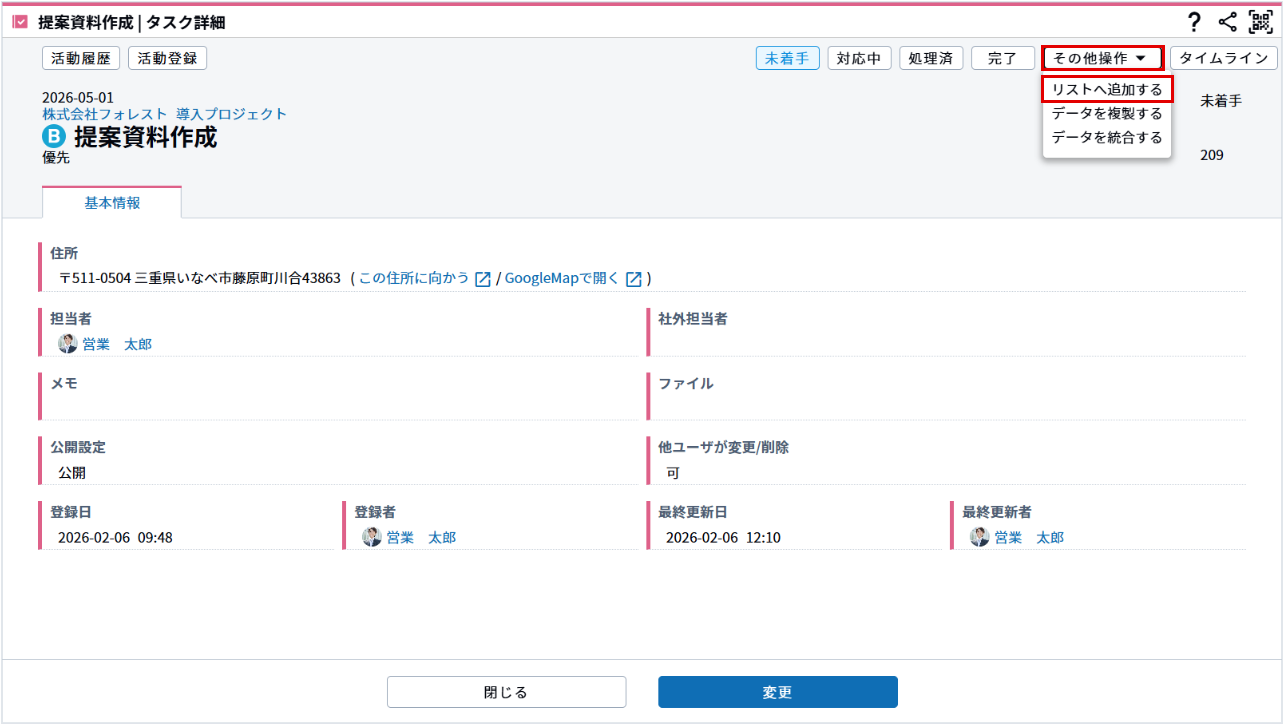The width and height of the screenshot is (1284, 726).
Task: Click external link icon after この住所に向かう
Action: coord(482,279)
